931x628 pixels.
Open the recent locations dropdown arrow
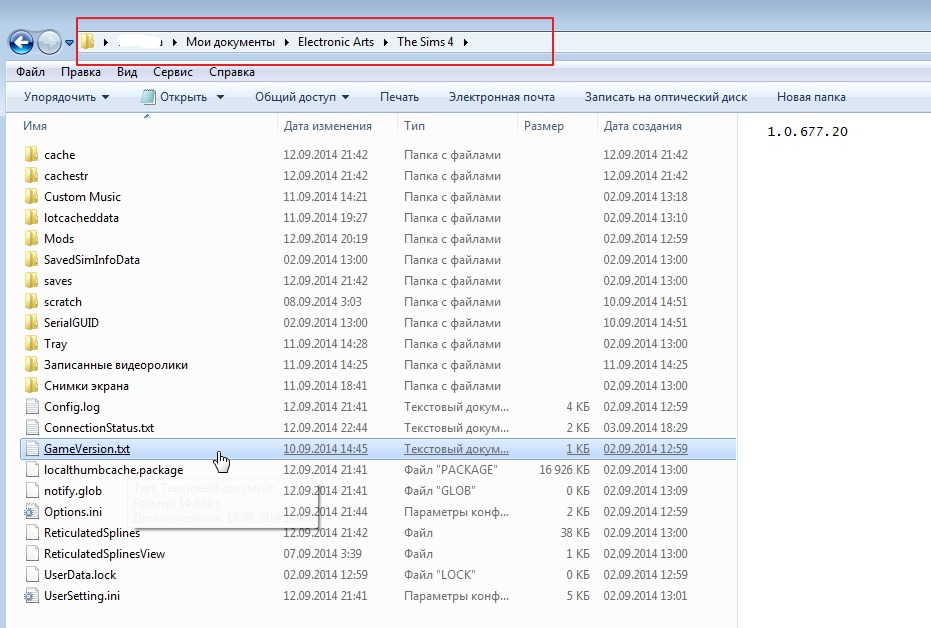pos(69,43)
